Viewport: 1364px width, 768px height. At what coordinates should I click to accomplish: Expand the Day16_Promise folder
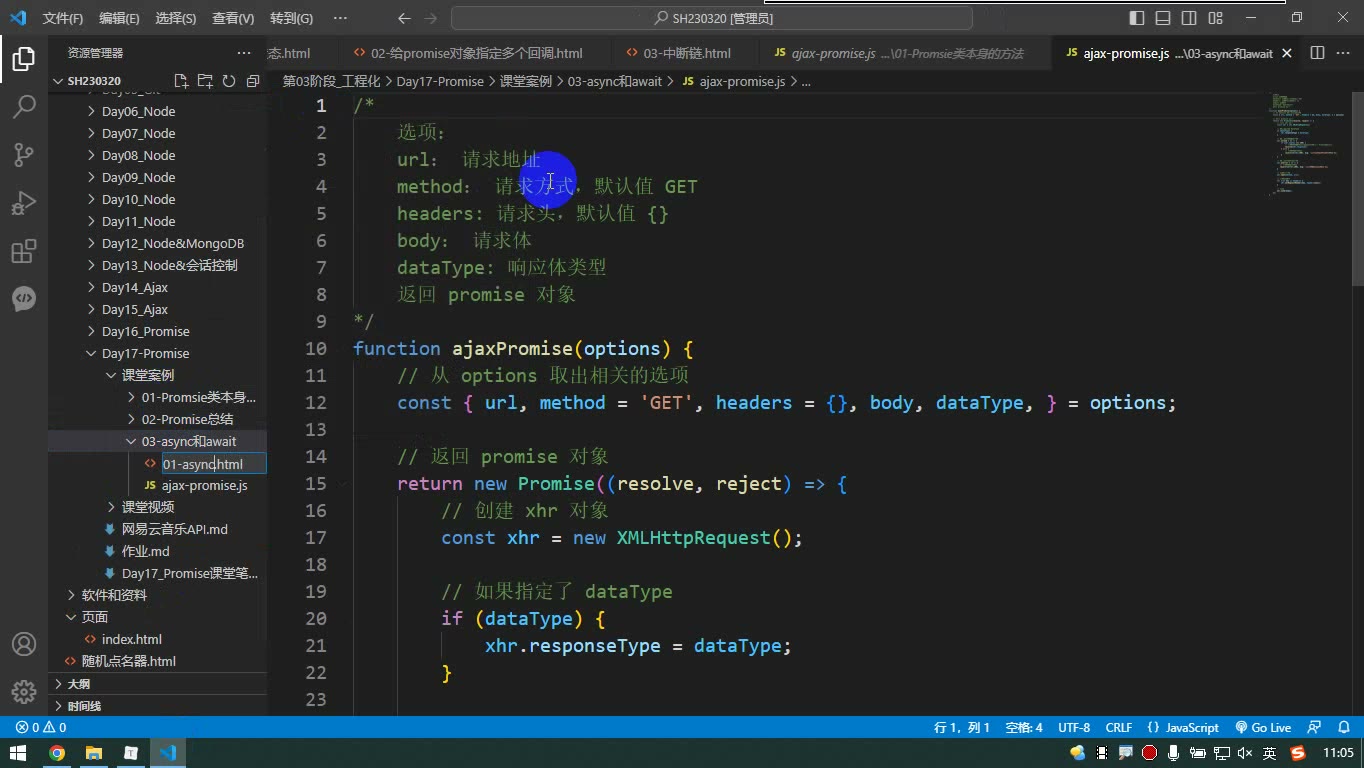click(x=145, y=331)
